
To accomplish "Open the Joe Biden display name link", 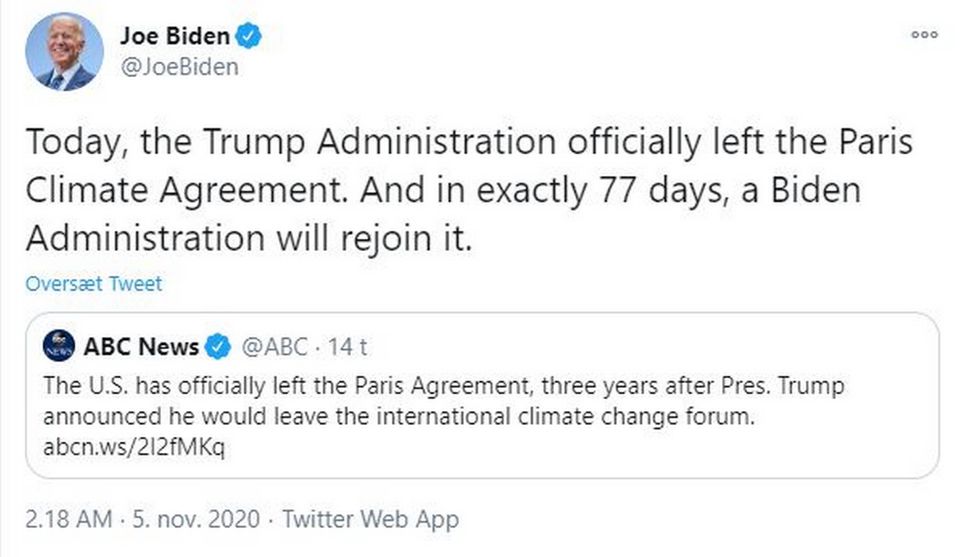I will 175,37.
